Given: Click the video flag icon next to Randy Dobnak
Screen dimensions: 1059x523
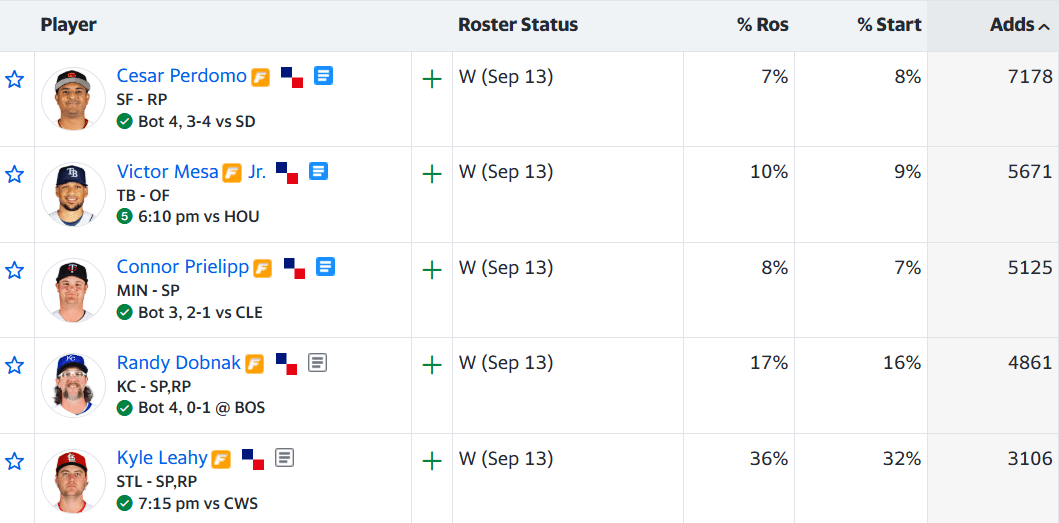Looking at the screenshot, I should (286, 364).
